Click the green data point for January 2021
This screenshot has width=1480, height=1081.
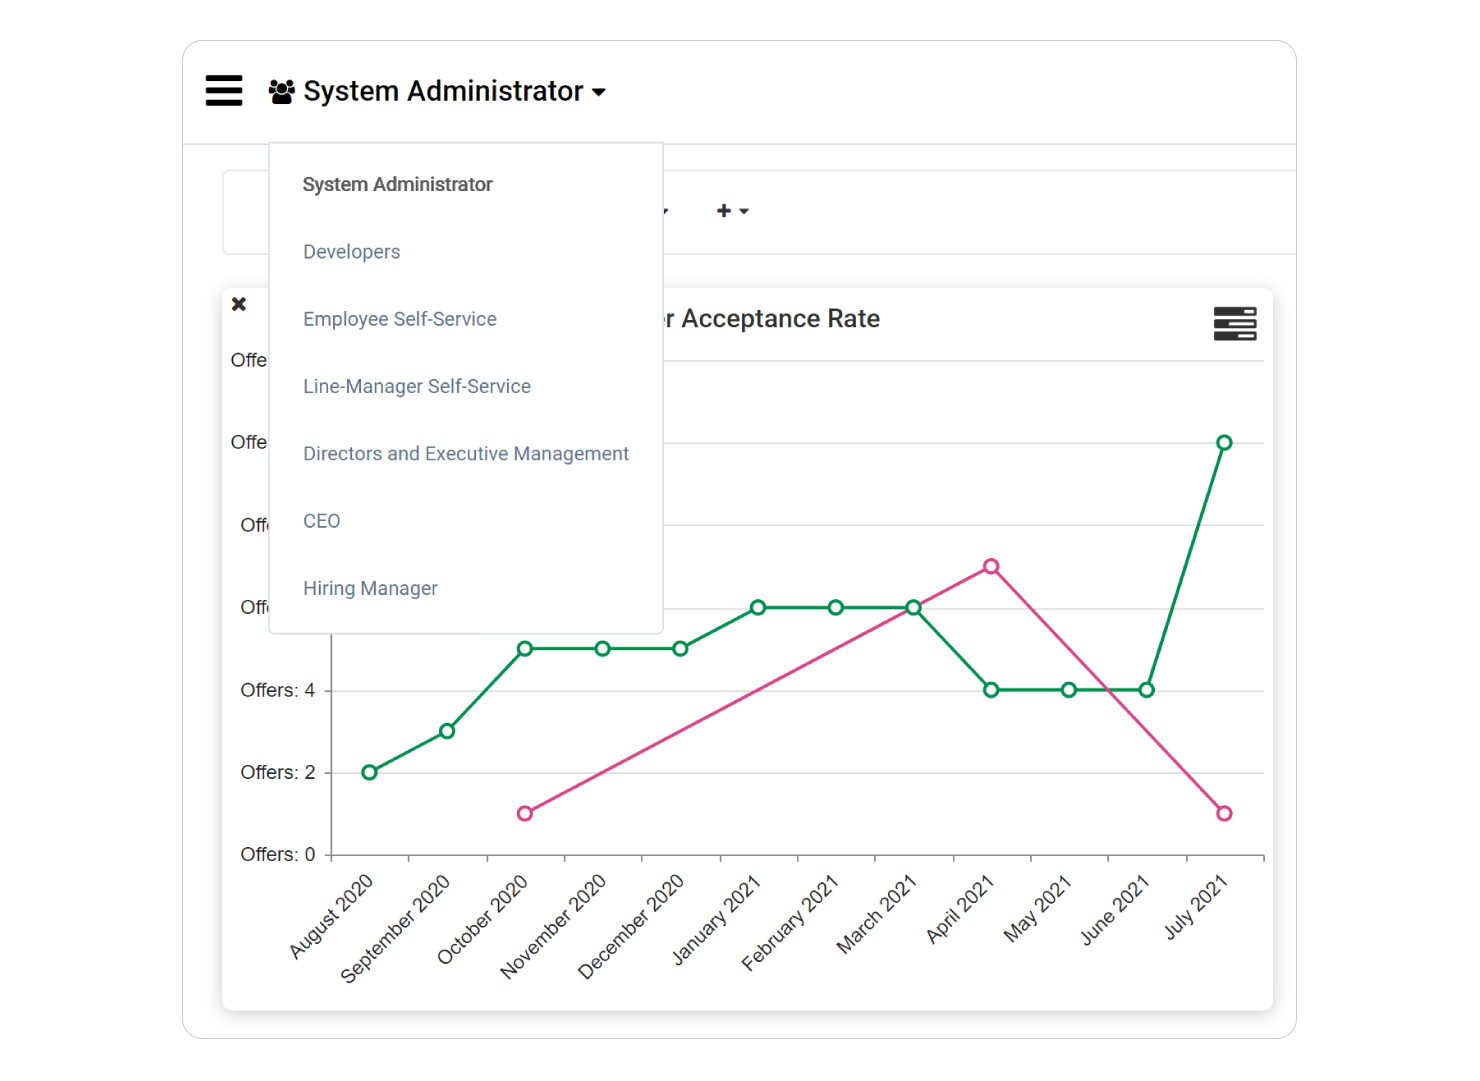tap(758, 607)
